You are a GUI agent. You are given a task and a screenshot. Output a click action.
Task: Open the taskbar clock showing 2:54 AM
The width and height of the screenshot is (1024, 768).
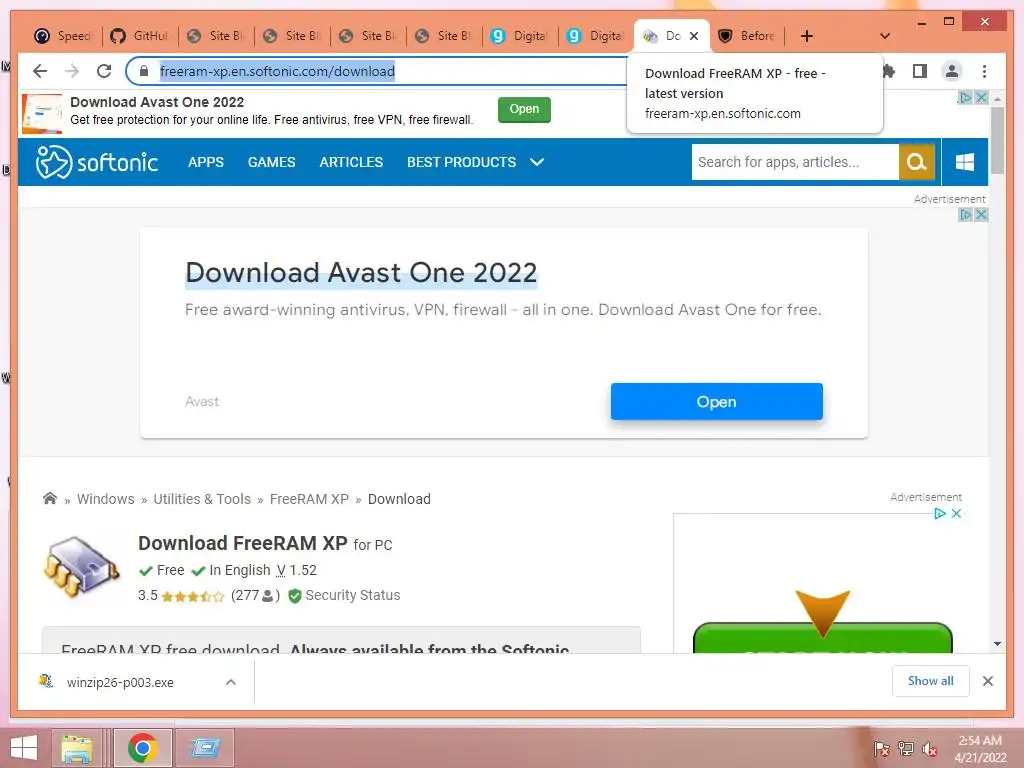pyautogui.click(x=980, y=749)
